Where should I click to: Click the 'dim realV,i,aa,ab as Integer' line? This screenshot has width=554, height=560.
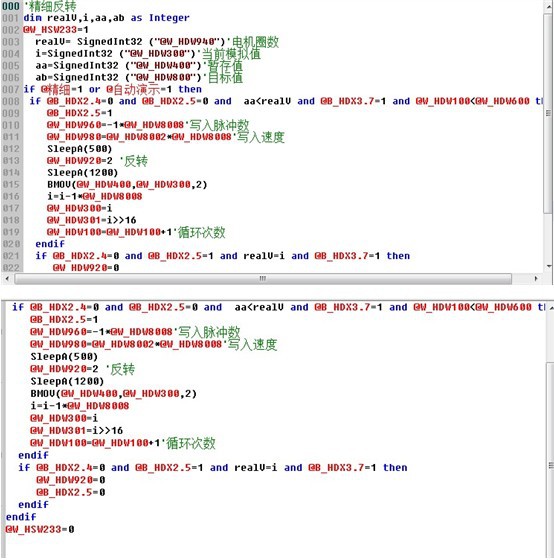click(x=106, y=18)
